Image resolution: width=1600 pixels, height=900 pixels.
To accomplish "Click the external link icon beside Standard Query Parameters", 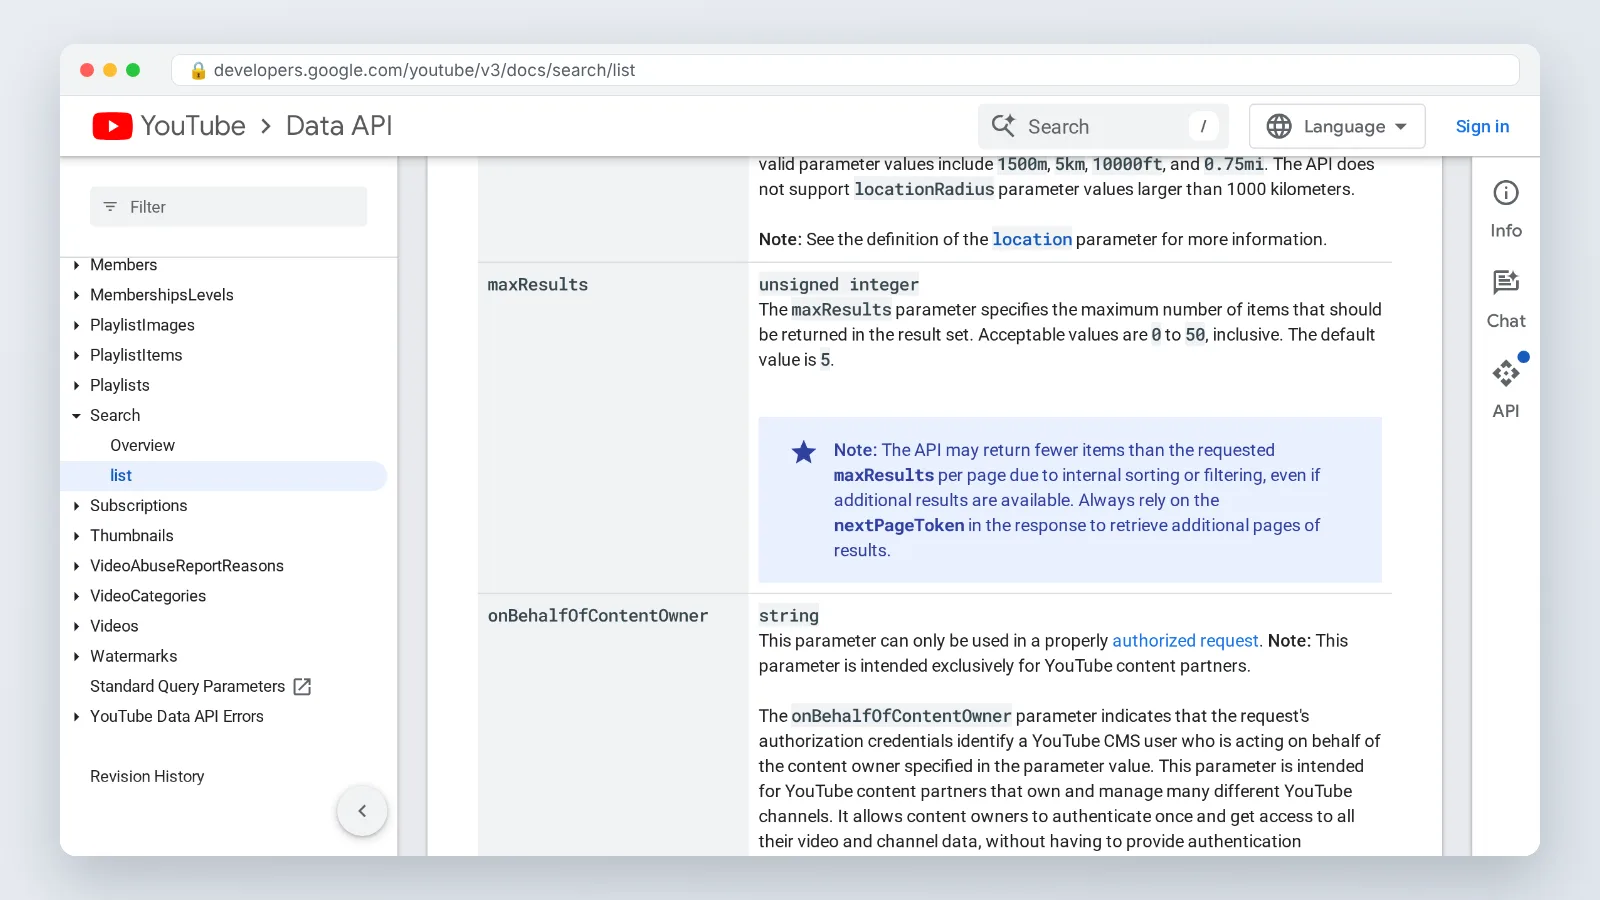I will (302, 686).
